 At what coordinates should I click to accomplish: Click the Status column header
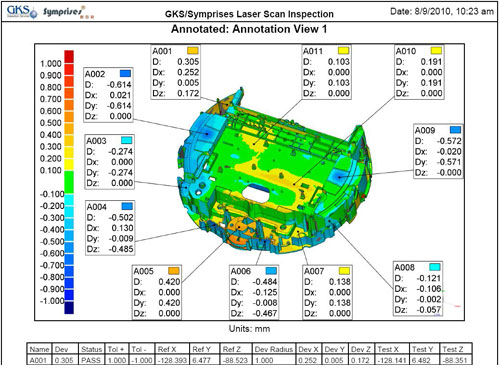(91, 349)
